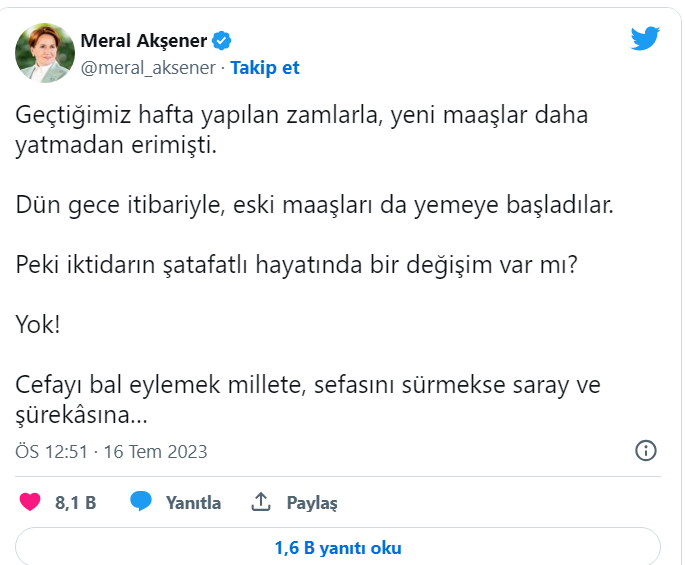The image size is (685, 565).
Task: Click the blue verified badge
Action: click(x=223, y=41)
